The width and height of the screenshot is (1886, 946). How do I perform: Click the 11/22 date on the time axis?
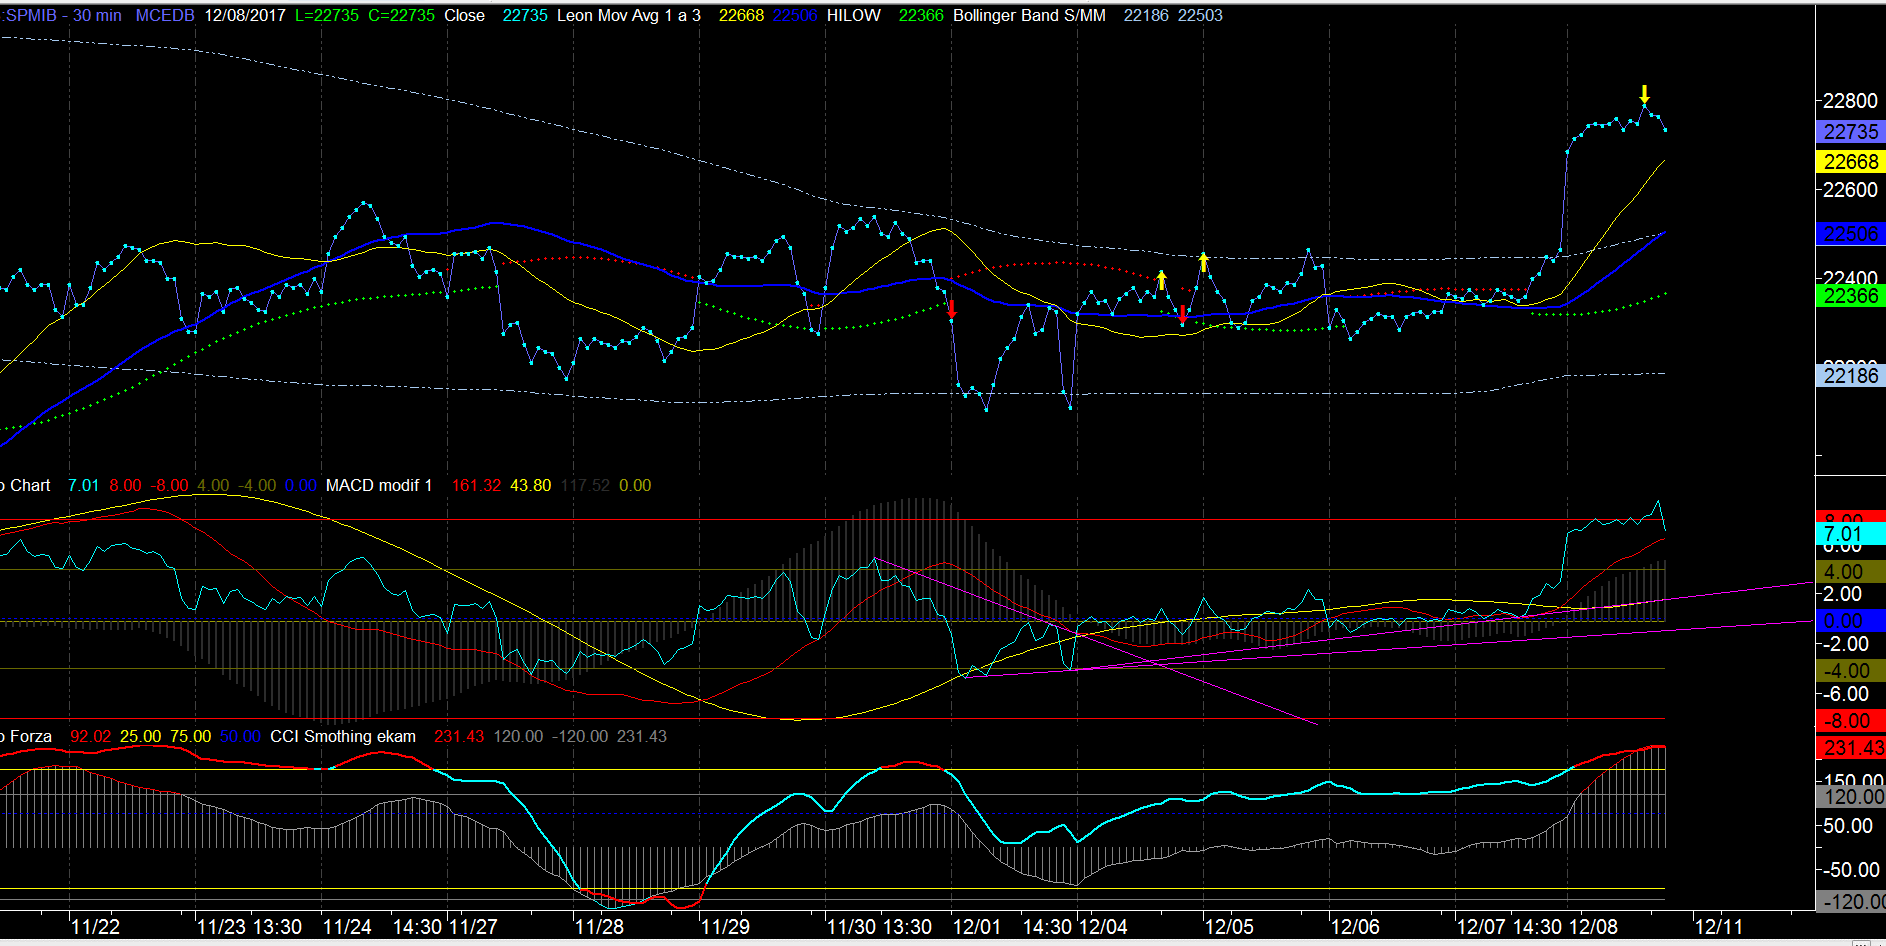point(95,927)
